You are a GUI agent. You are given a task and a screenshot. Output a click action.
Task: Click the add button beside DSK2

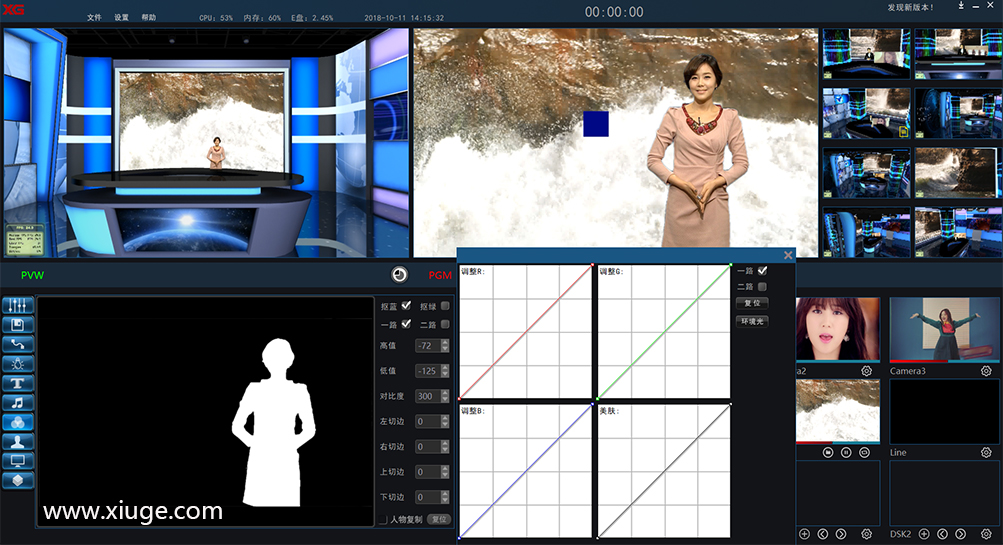[x=924, y=534]
